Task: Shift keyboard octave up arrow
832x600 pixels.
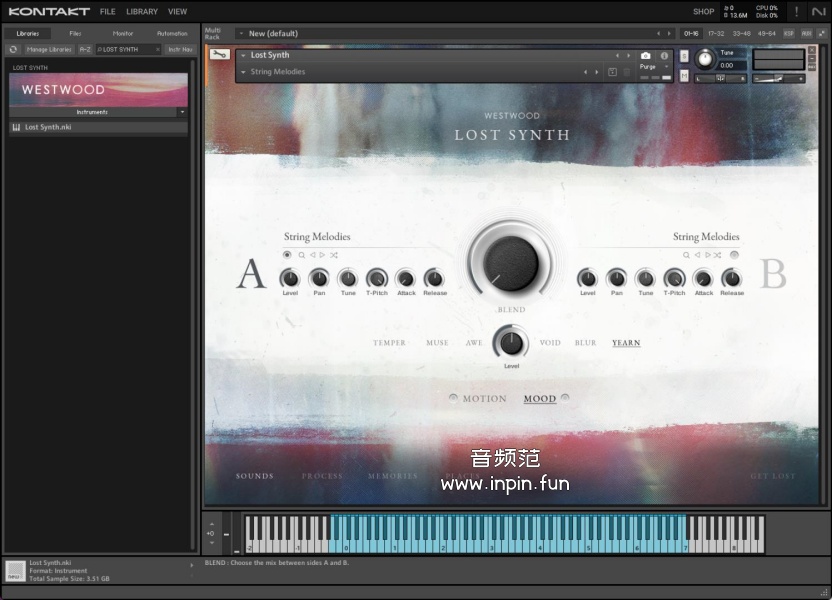Action: tap(212, 524)
